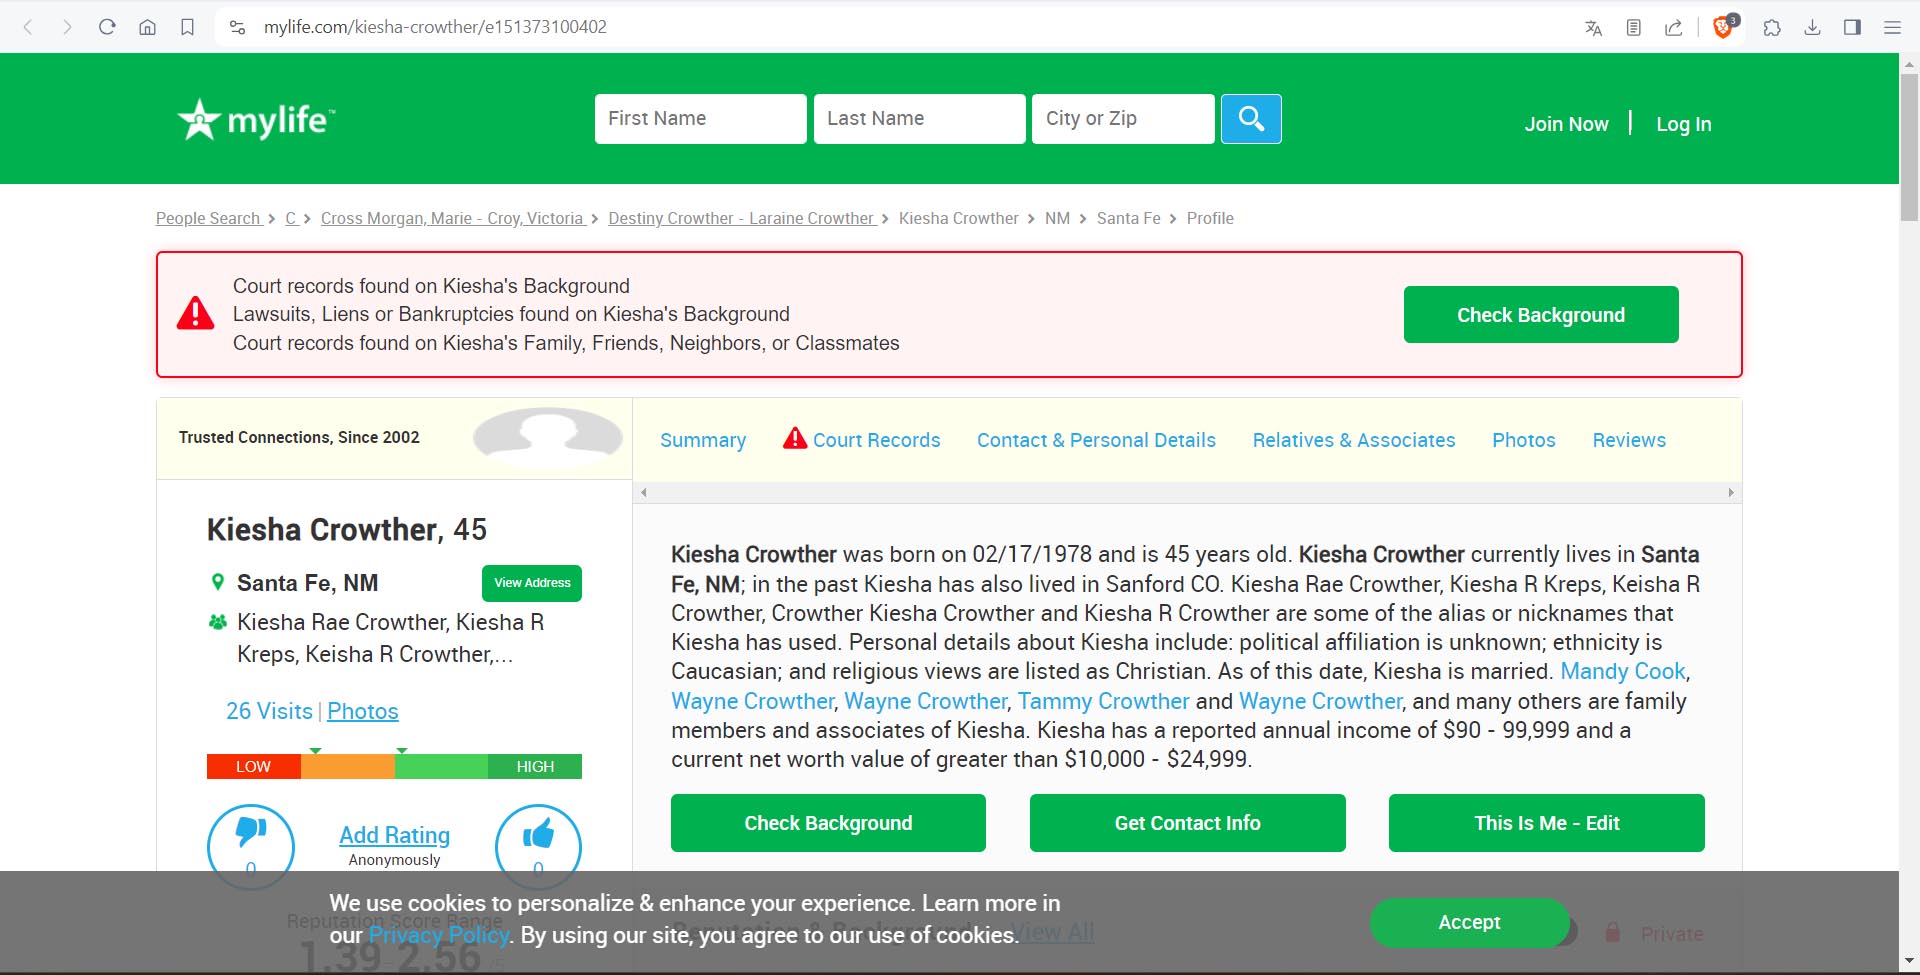Image resolution: width=1920 pixels, height=975 pixels.
Task: Open the extensions puzzle icon
Action: 1772,27
